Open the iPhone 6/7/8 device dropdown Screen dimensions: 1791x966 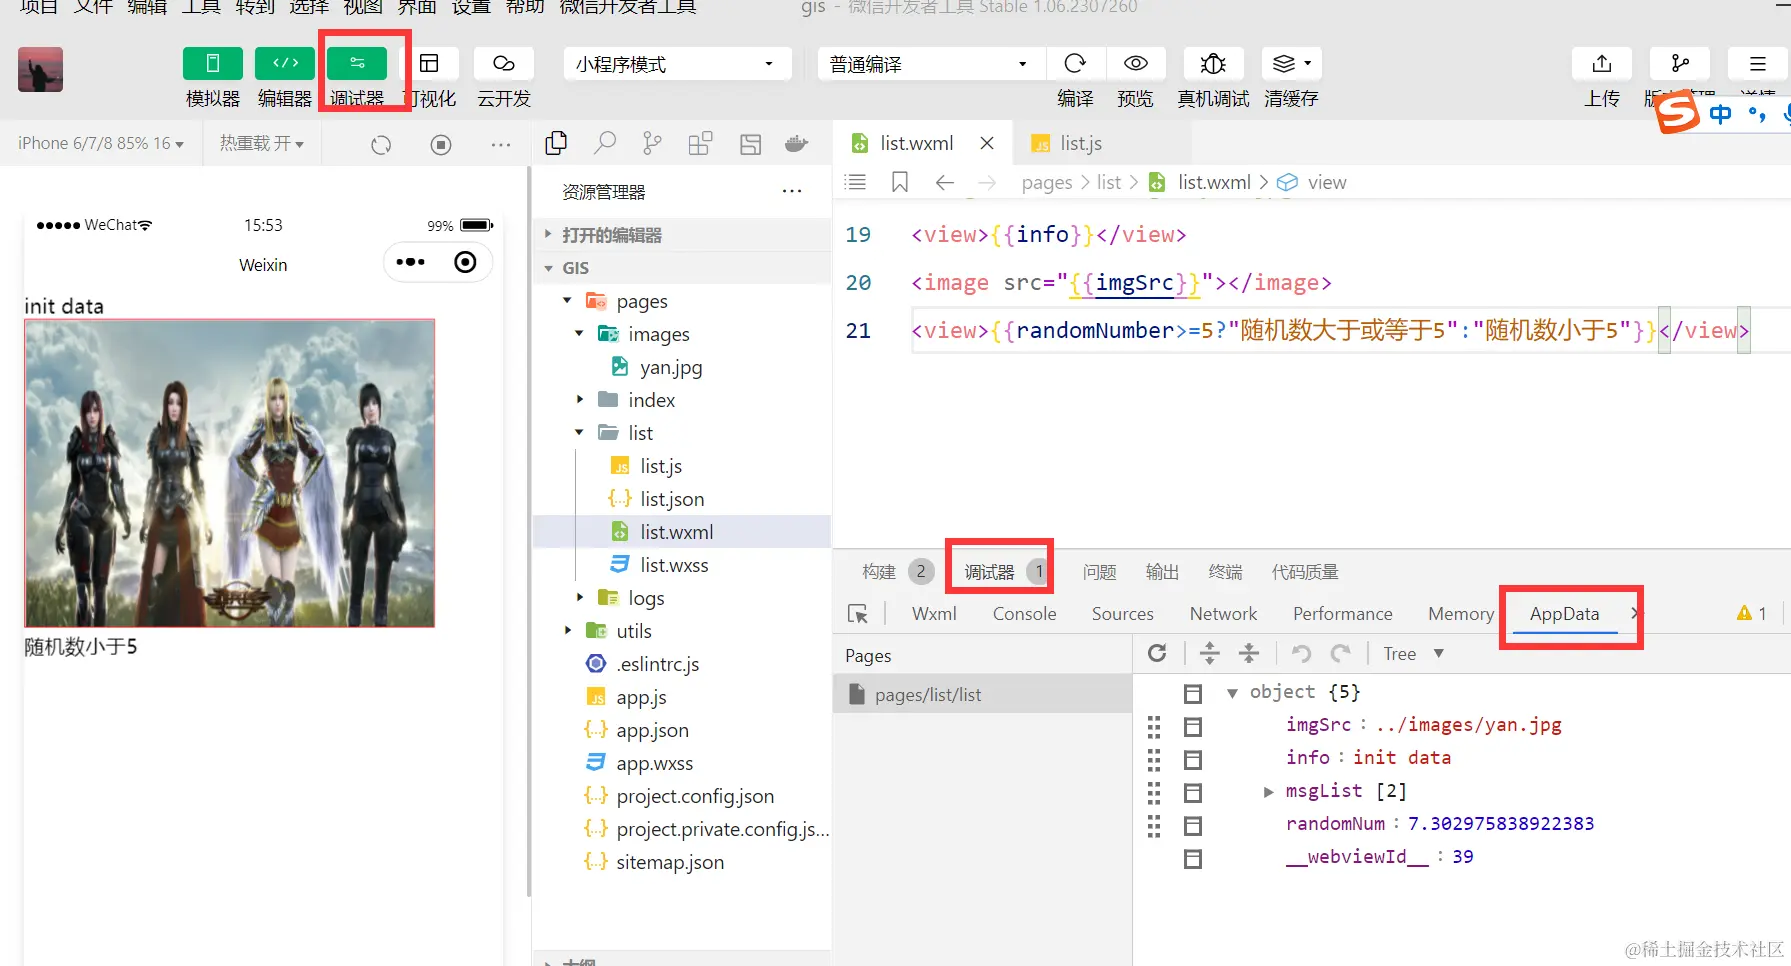tap(100, 143)
